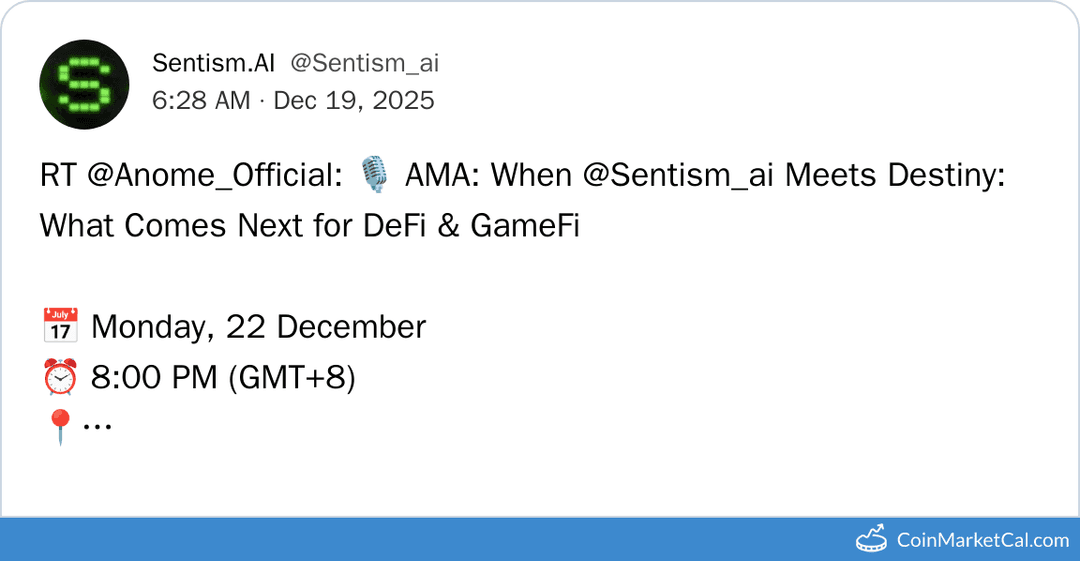The image size is (1080, 561).
Task: Open the grey @Sentism_ai handle in header
Action: click(364, 63)
